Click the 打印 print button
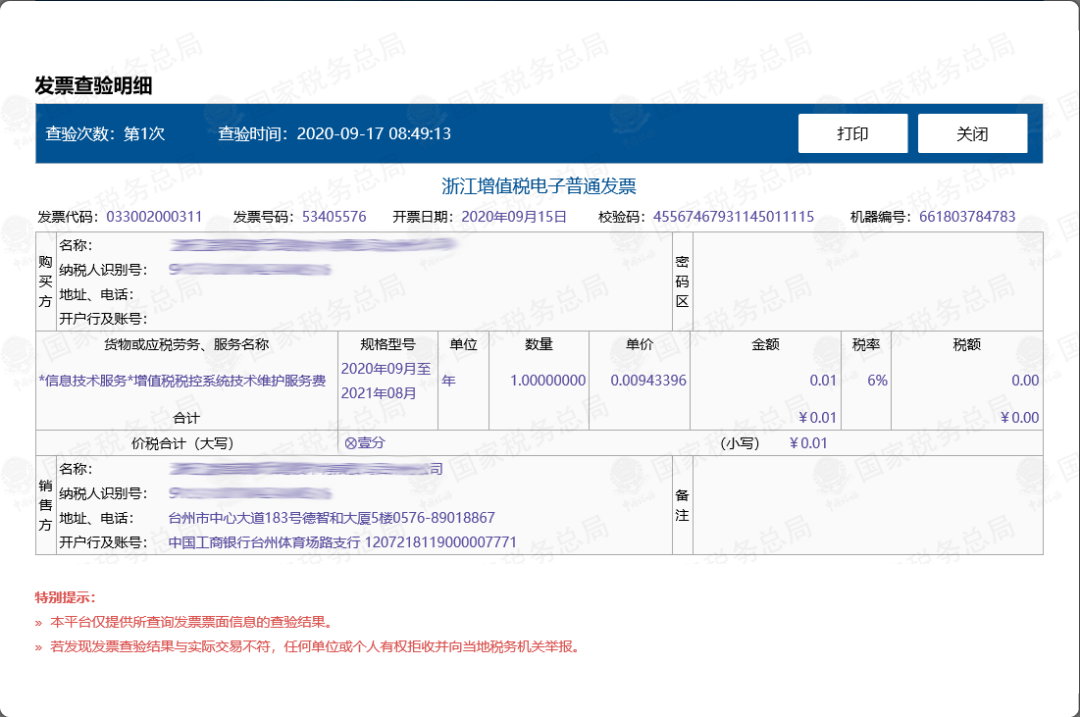This screenshot has height=717, width=1080. (x=853, y=134)
